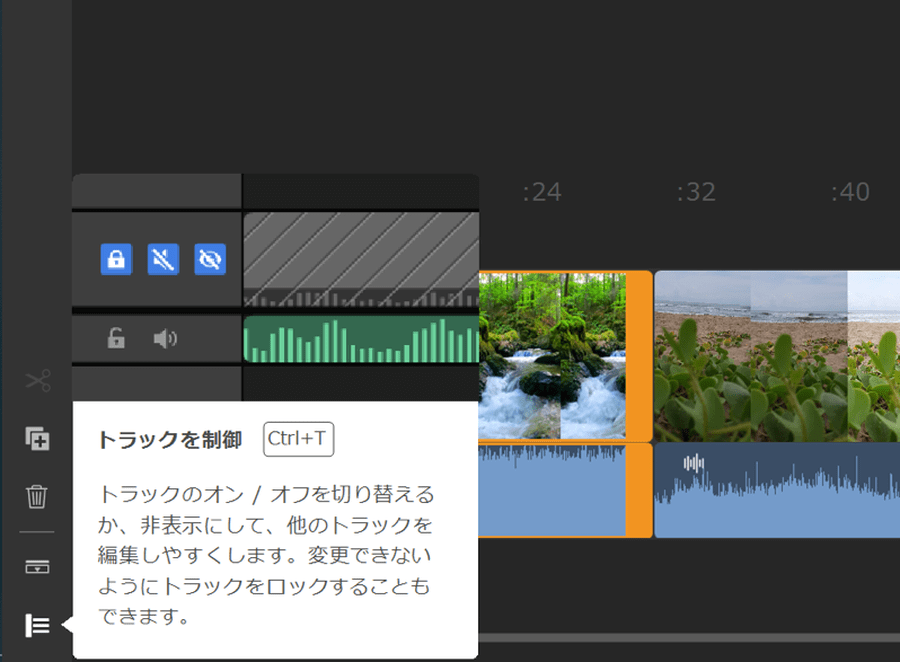The width and height of the screenshot is (900, 662).
Task: Click the track control icon
Action: point(37,625)
